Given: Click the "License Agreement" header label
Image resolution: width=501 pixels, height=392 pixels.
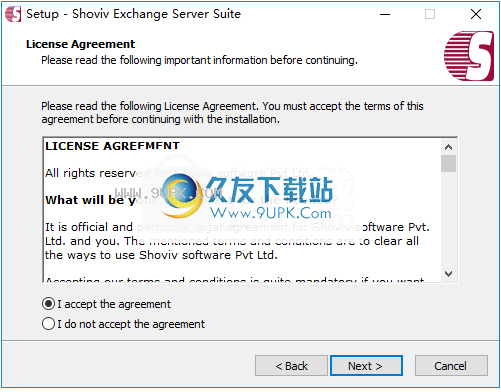Looking at the screenshot, I should point(80,44).
